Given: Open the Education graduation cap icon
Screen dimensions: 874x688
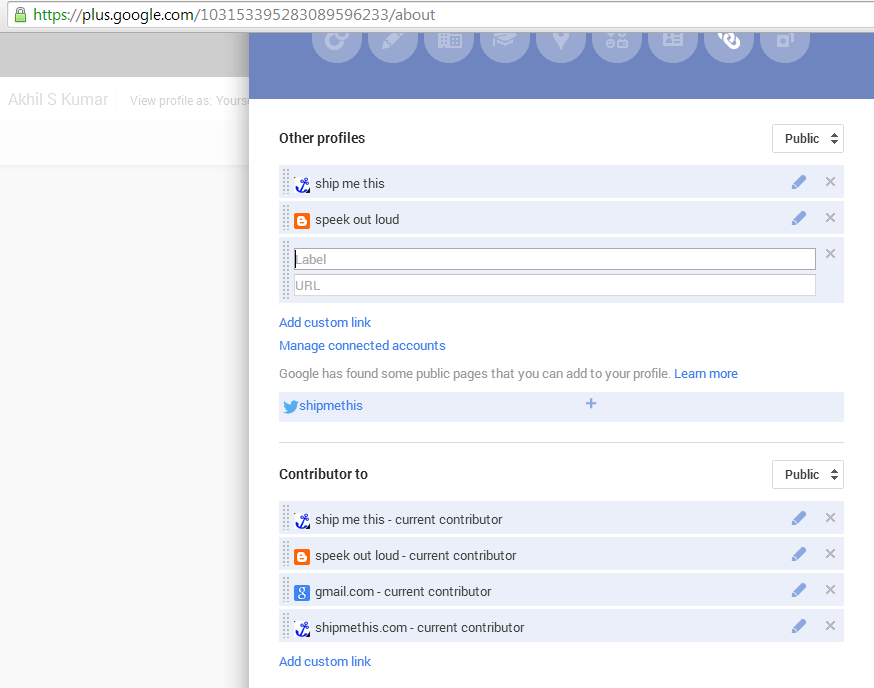Looking at the screenshot, I should pyautogui.click(x=505, y=40).
